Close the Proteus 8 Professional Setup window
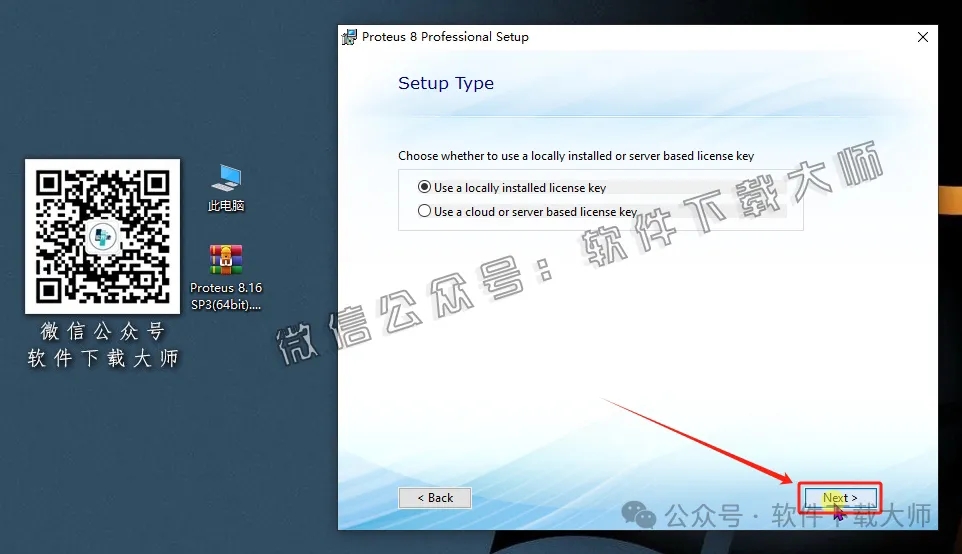 [x=923, y=37]
